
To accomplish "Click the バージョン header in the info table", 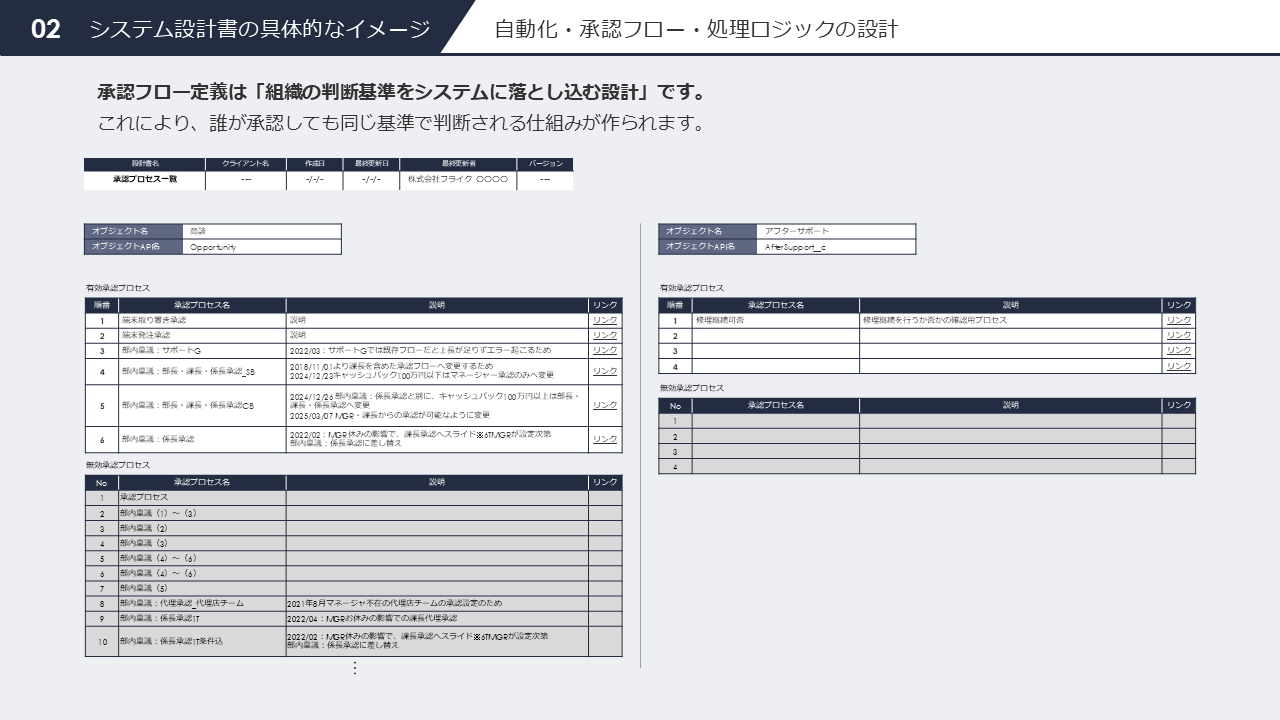I will 544,164.
